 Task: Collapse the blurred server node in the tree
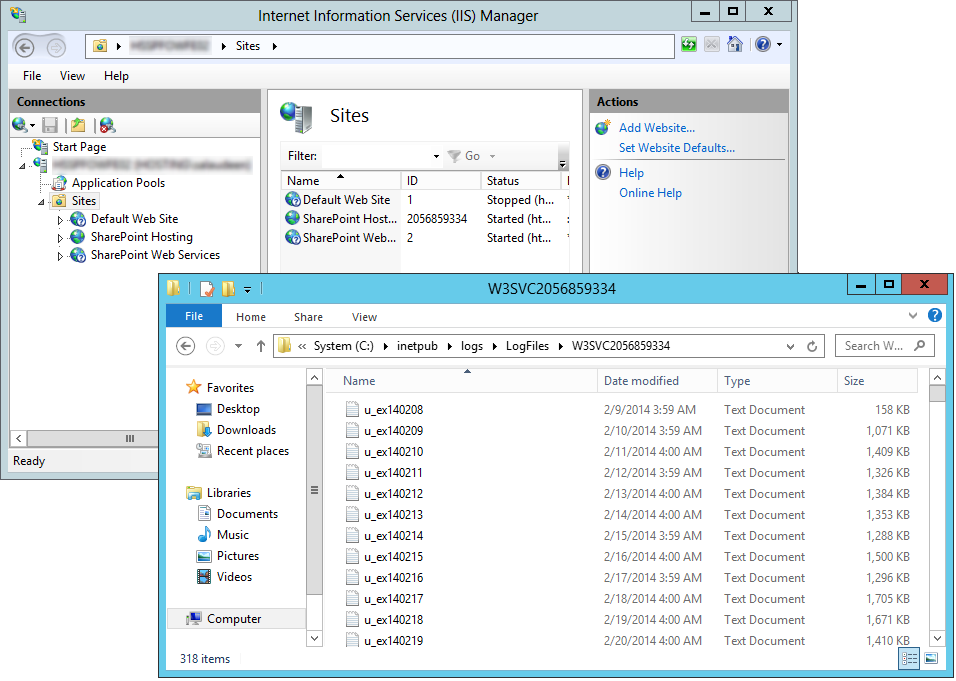(22, 166)
